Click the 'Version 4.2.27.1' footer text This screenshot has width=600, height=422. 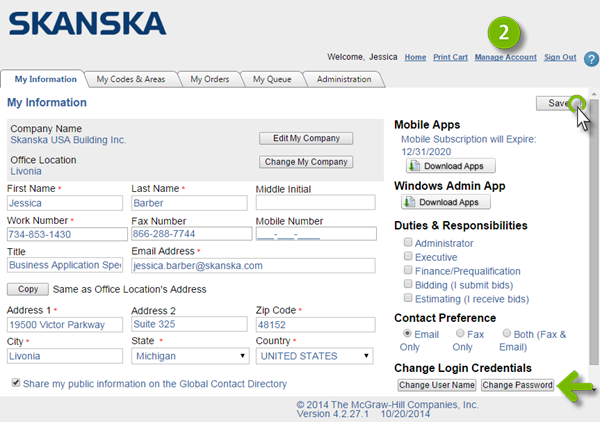pyautogui.click(x=333, y=414)
